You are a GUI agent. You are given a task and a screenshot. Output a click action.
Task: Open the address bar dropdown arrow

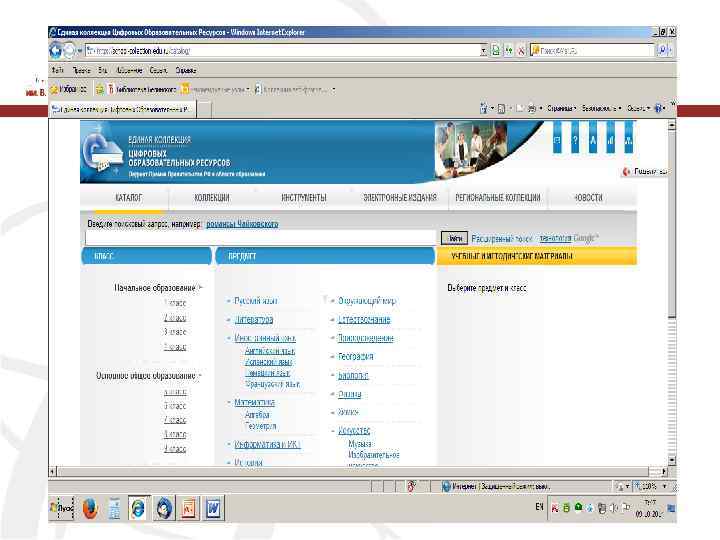pyautogui.click(x=483, y=51)
